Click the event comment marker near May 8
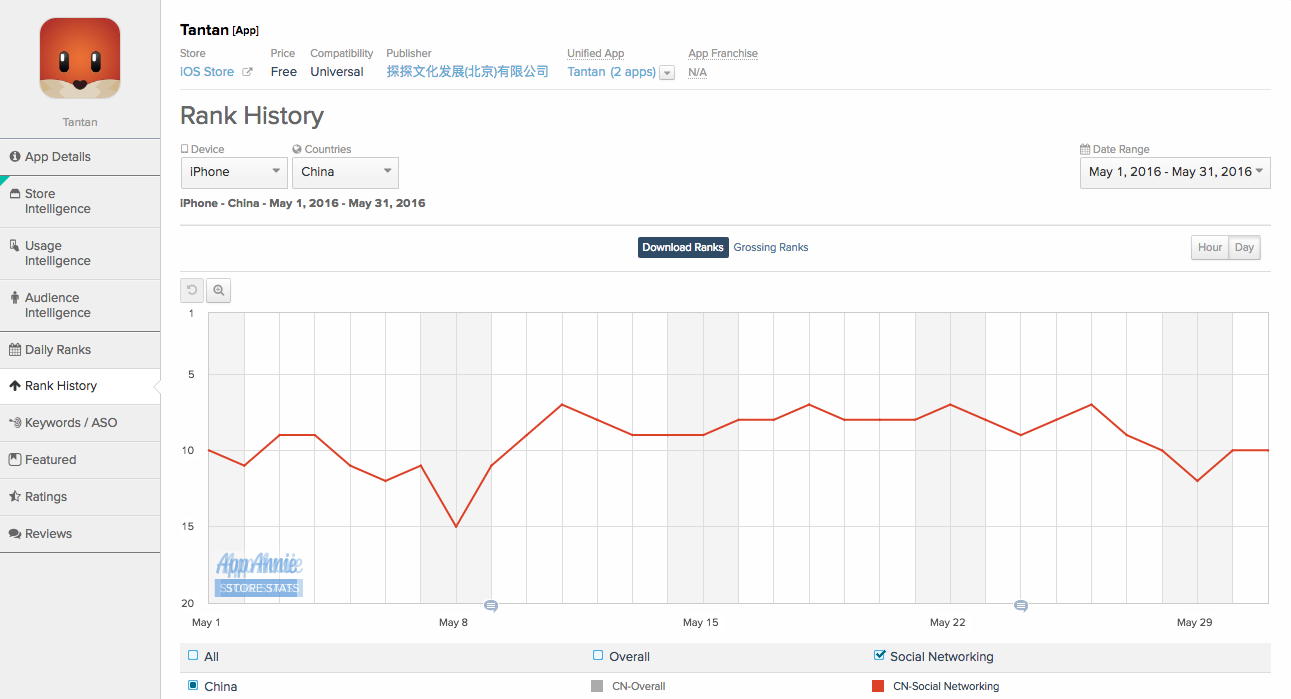This screenshot has width=1291, height=699. pyautogui.click(x=490, y=606)
